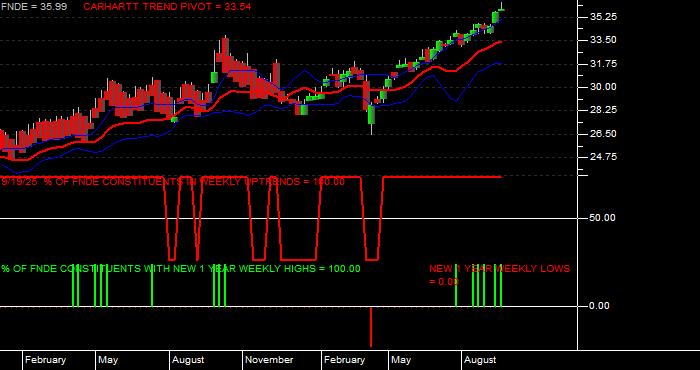Viewport: 700px width, 370px height.
Task: Select the new 1 year weekly highs label
Action: (x=180, y=269)
